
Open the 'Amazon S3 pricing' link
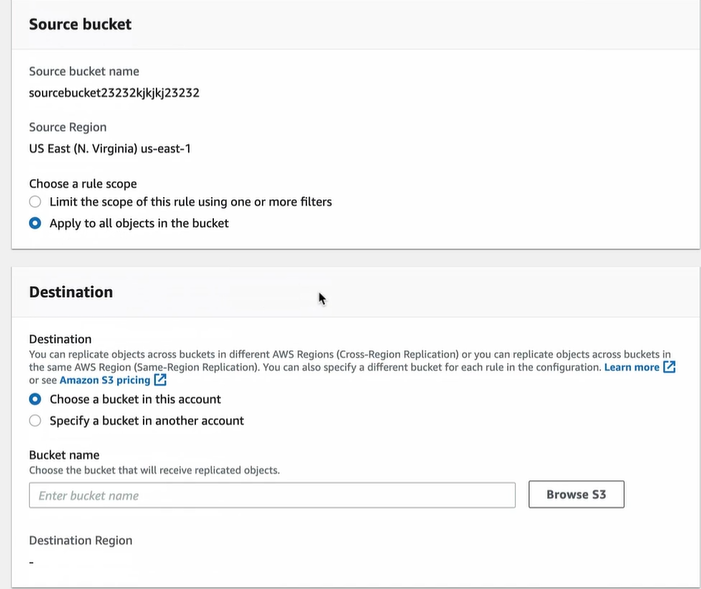[105, 380]
